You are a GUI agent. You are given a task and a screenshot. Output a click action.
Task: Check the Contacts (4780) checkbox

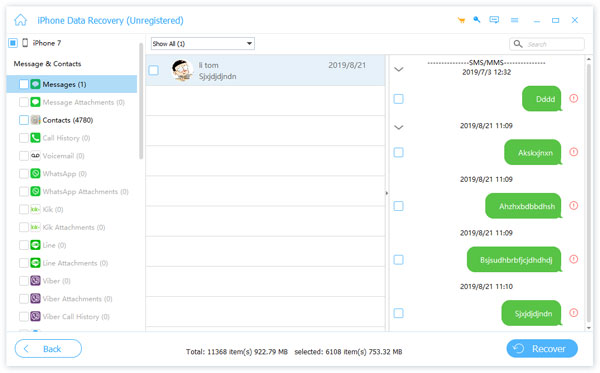point(24,120)
